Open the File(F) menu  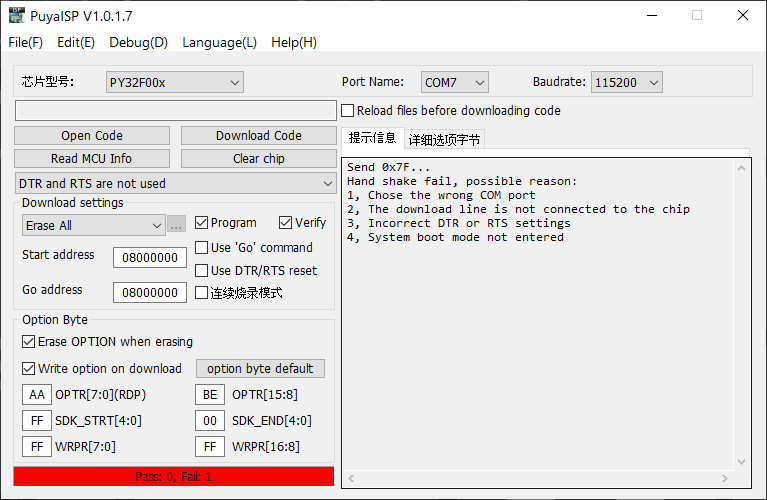click(x=25, y=43)
